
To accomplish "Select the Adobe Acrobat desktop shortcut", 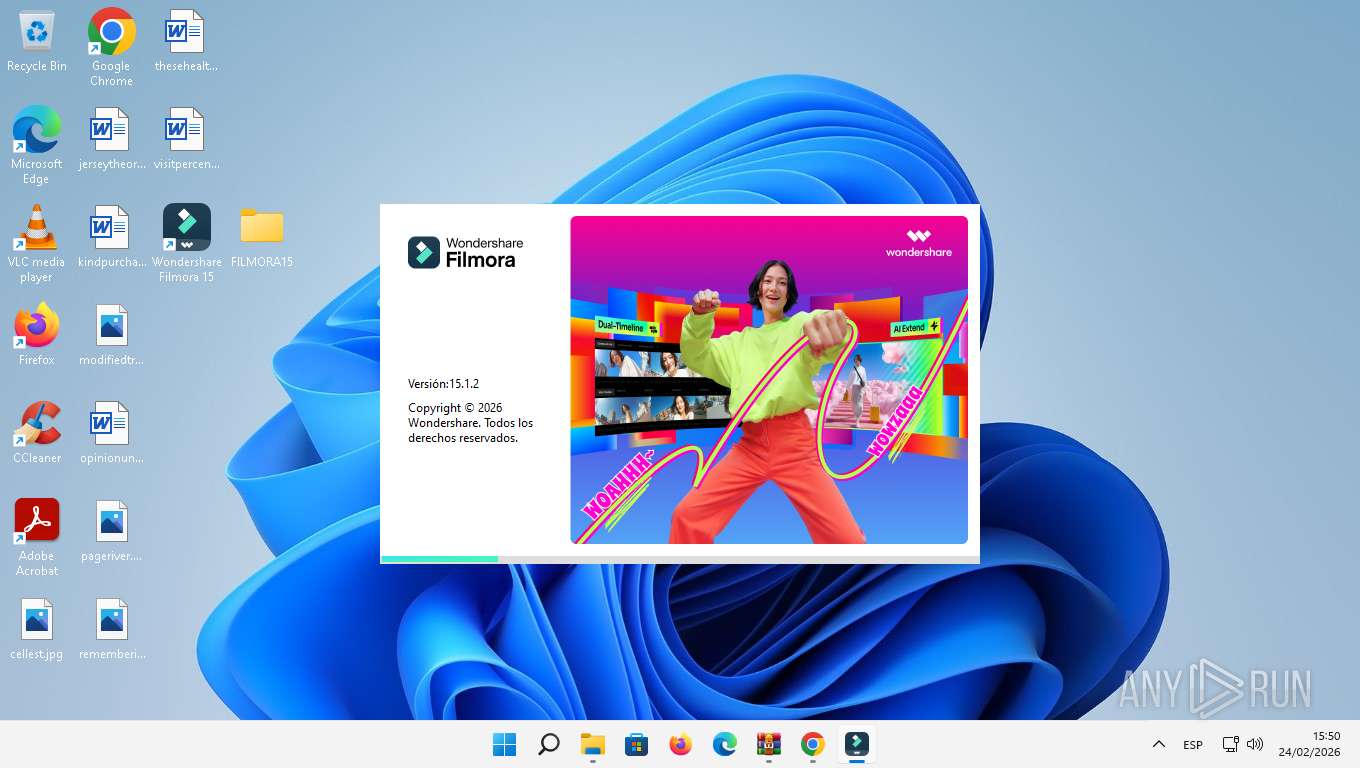I will tap(37, 537).
